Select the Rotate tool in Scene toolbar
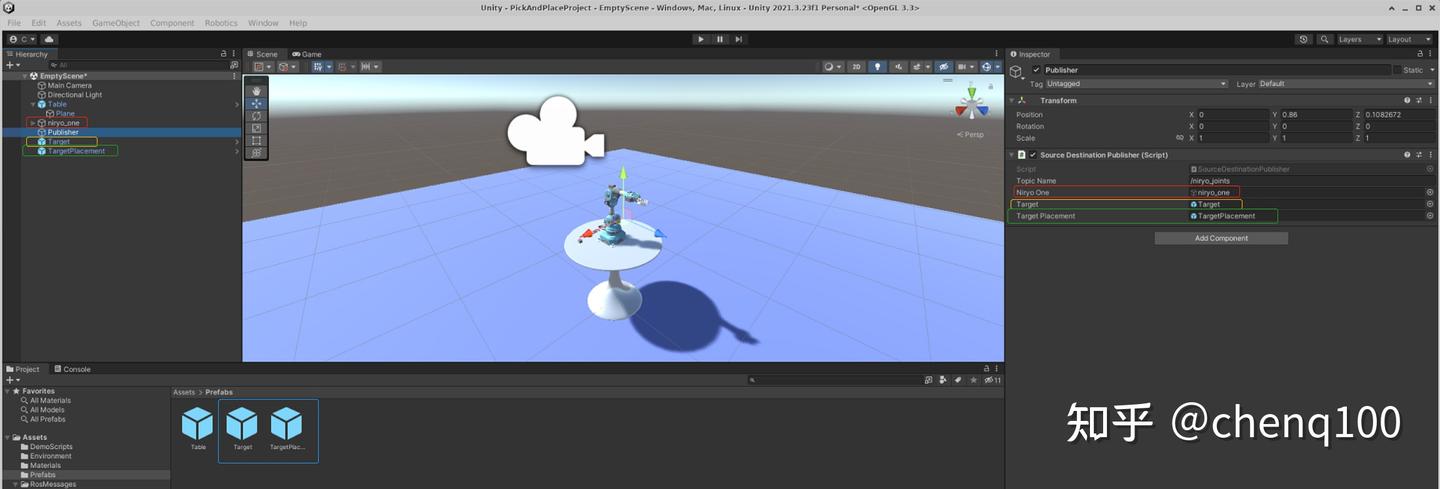1440x489 pixels. (256, 116)
